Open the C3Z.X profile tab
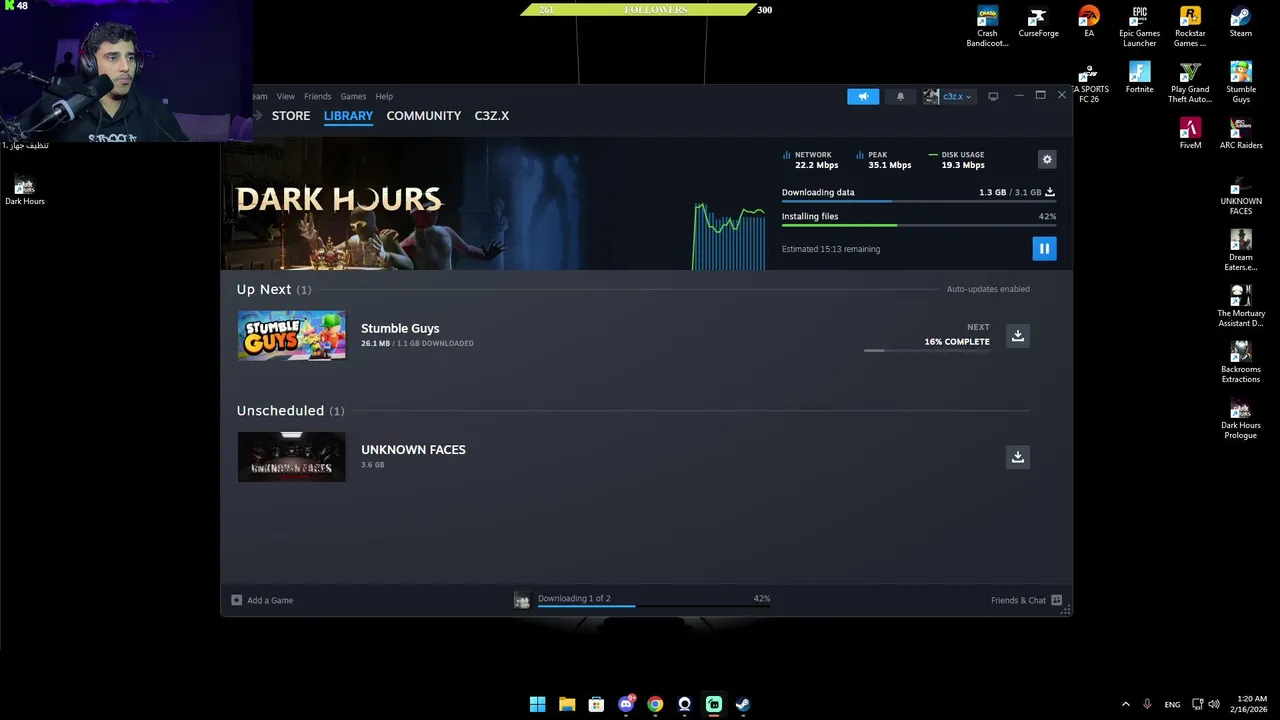1280x720 pixels. (x=492, y=116)
